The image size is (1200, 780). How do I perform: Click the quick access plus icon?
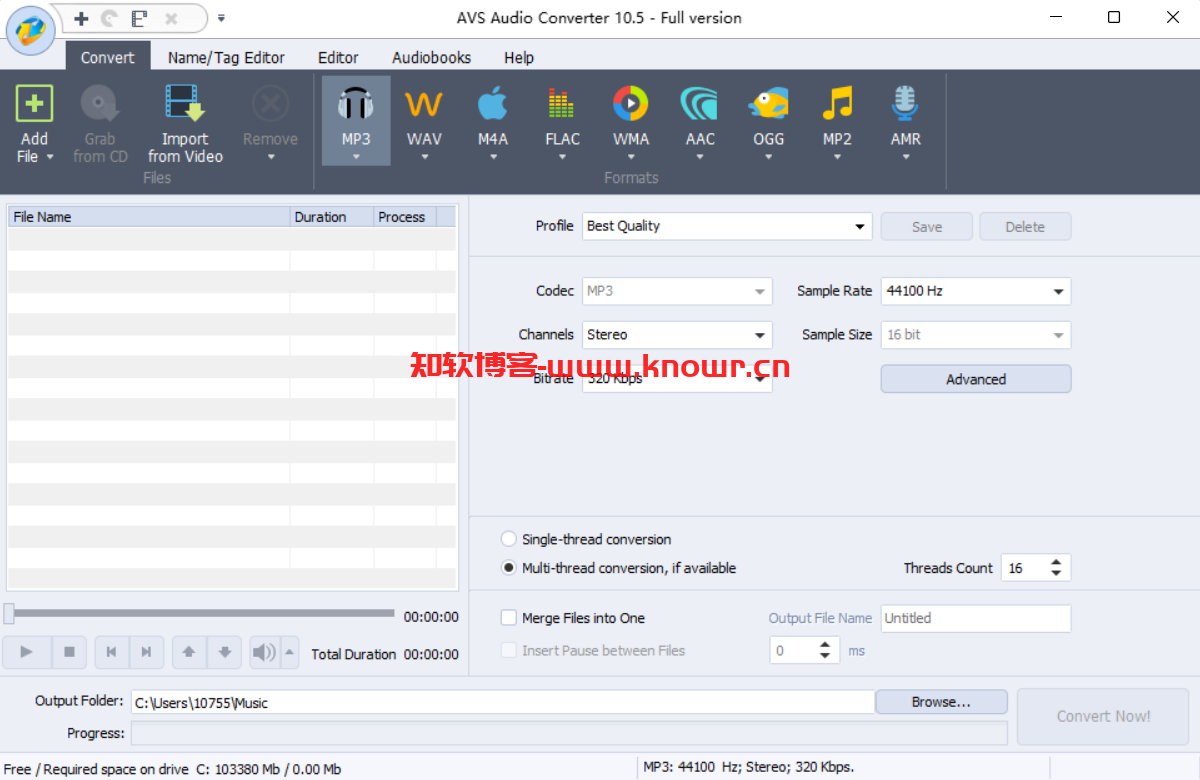click(x=82, y=18)
